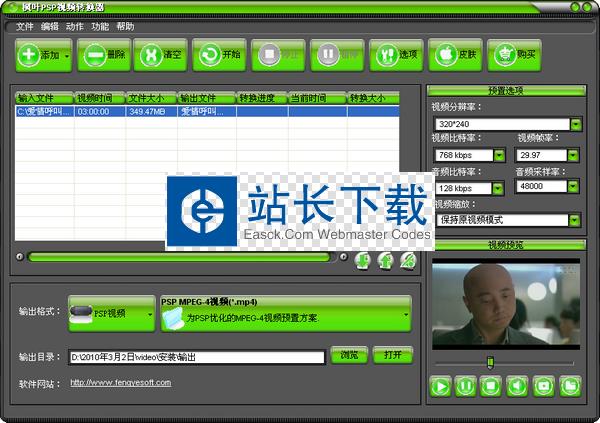Click the 浏览 (Browse) button

(x=349, y=355)
